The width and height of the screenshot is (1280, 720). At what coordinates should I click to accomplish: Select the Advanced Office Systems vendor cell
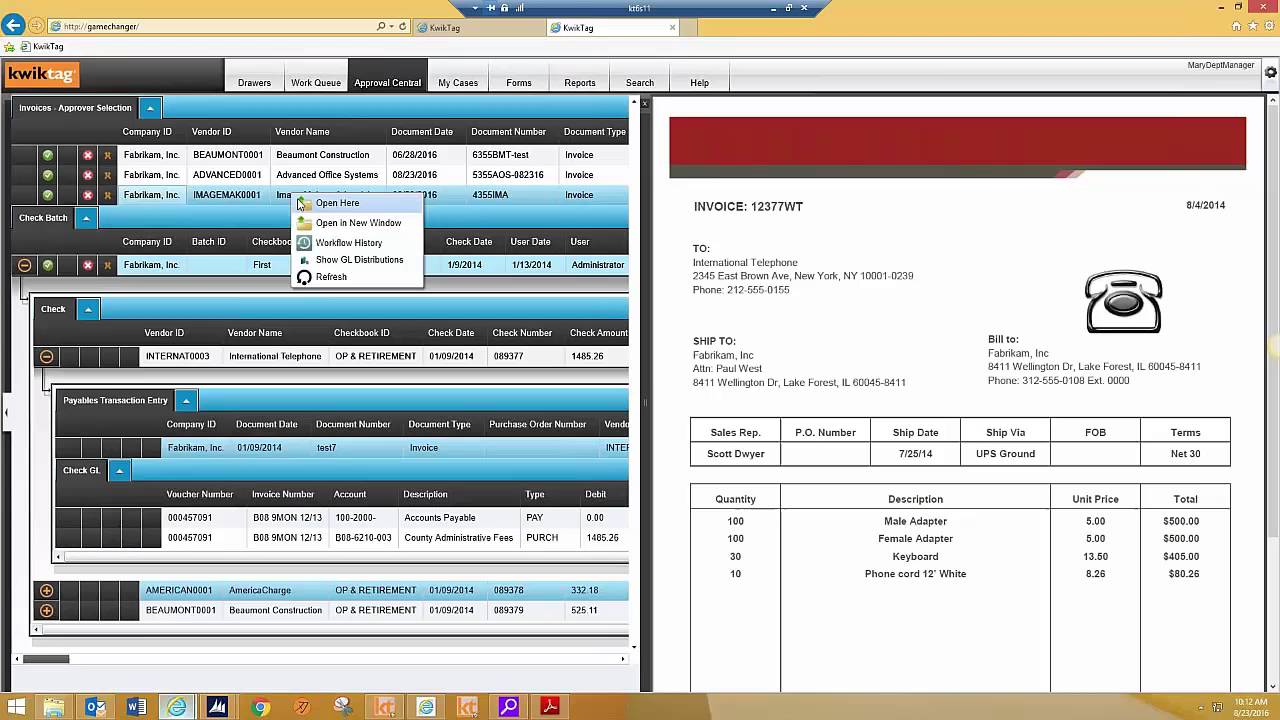point(327,175)
